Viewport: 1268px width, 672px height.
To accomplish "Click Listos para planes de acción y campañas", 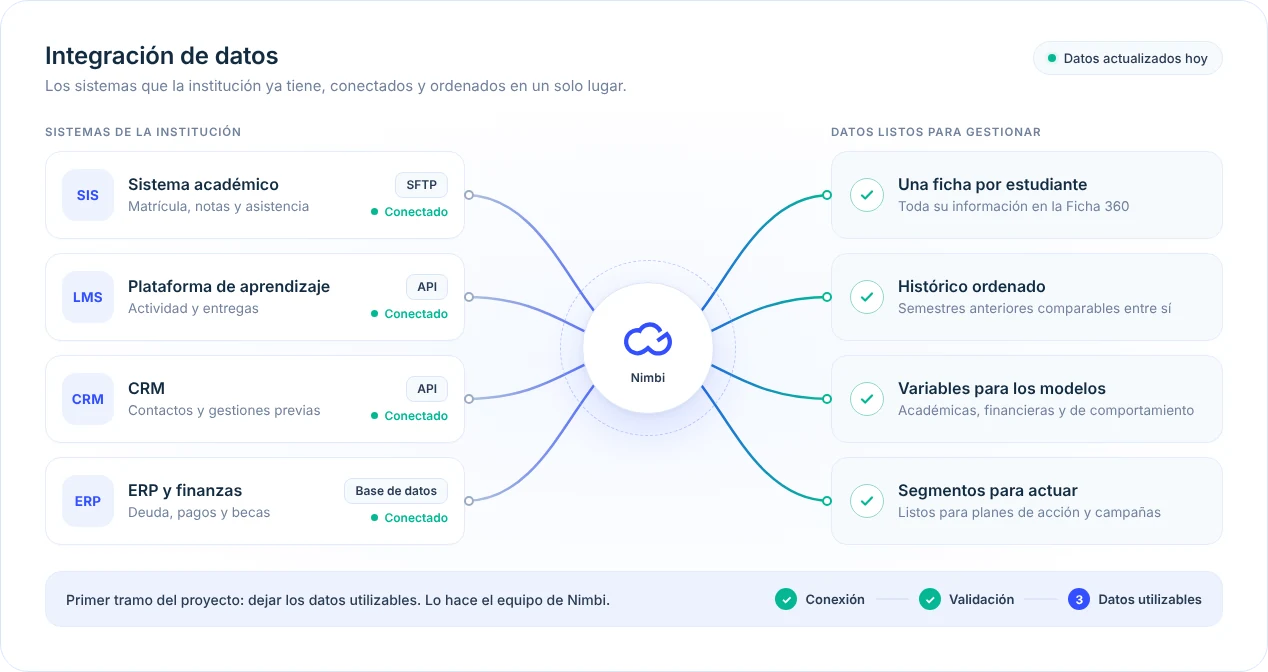I will 1029,513.
